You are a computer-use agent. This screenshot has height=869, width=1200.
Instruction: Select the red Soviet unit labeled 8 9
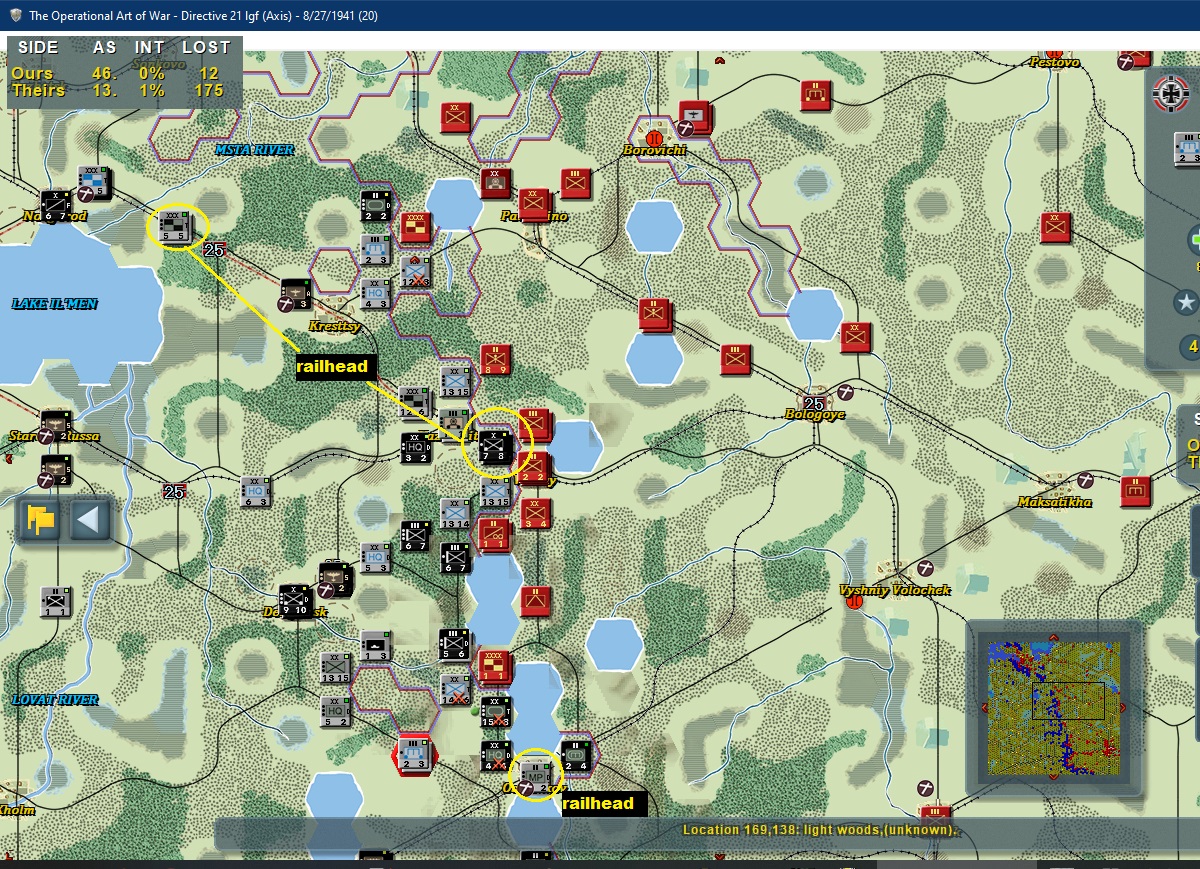496,359
